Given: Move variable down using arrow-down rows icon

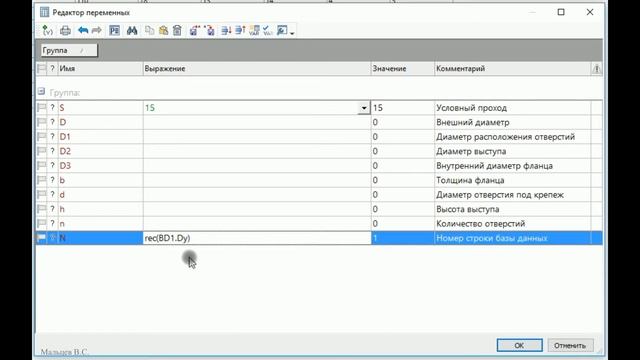Looking at the screenshot, I should (226, 31).
